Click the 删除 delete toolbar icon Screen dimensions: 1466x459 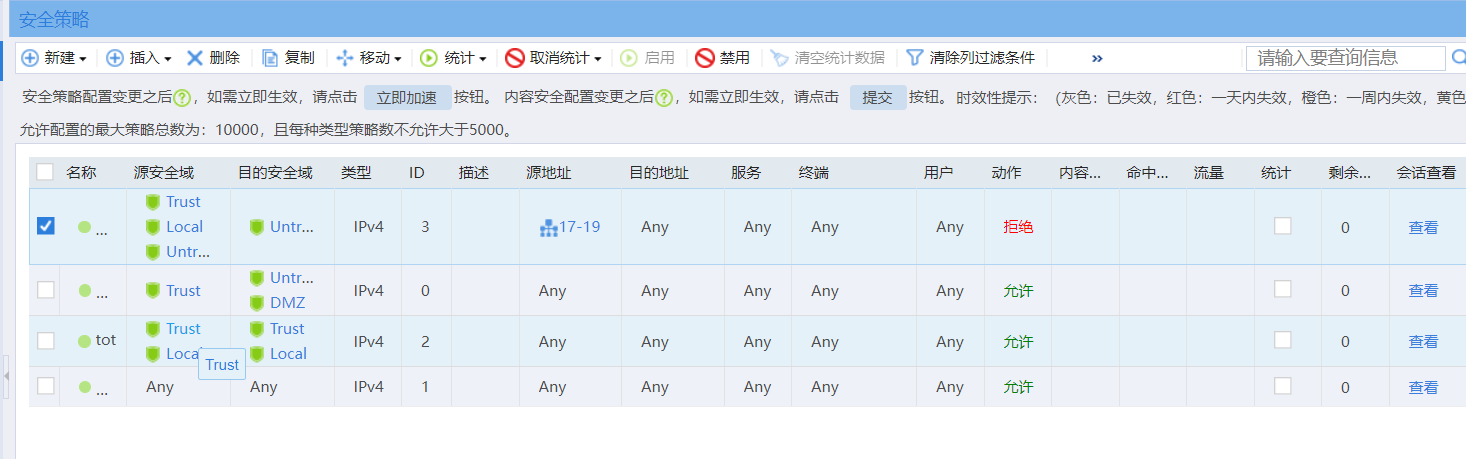195,58
